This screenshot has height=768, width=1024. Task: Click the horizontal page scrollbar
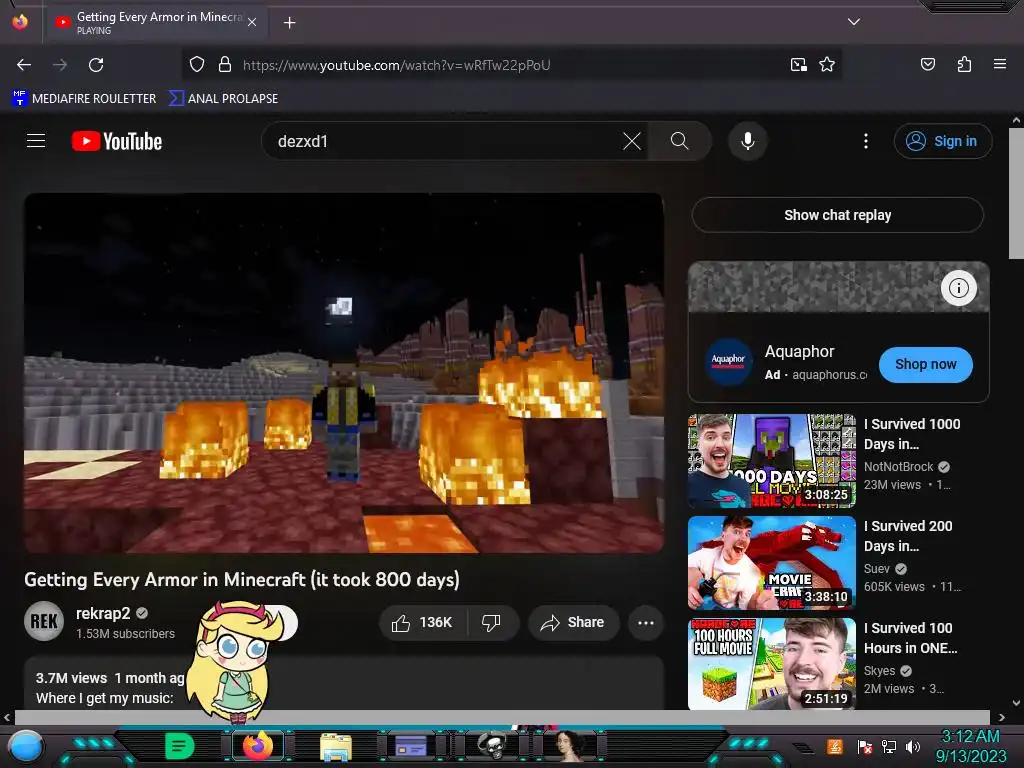click(x=502, y=717)
